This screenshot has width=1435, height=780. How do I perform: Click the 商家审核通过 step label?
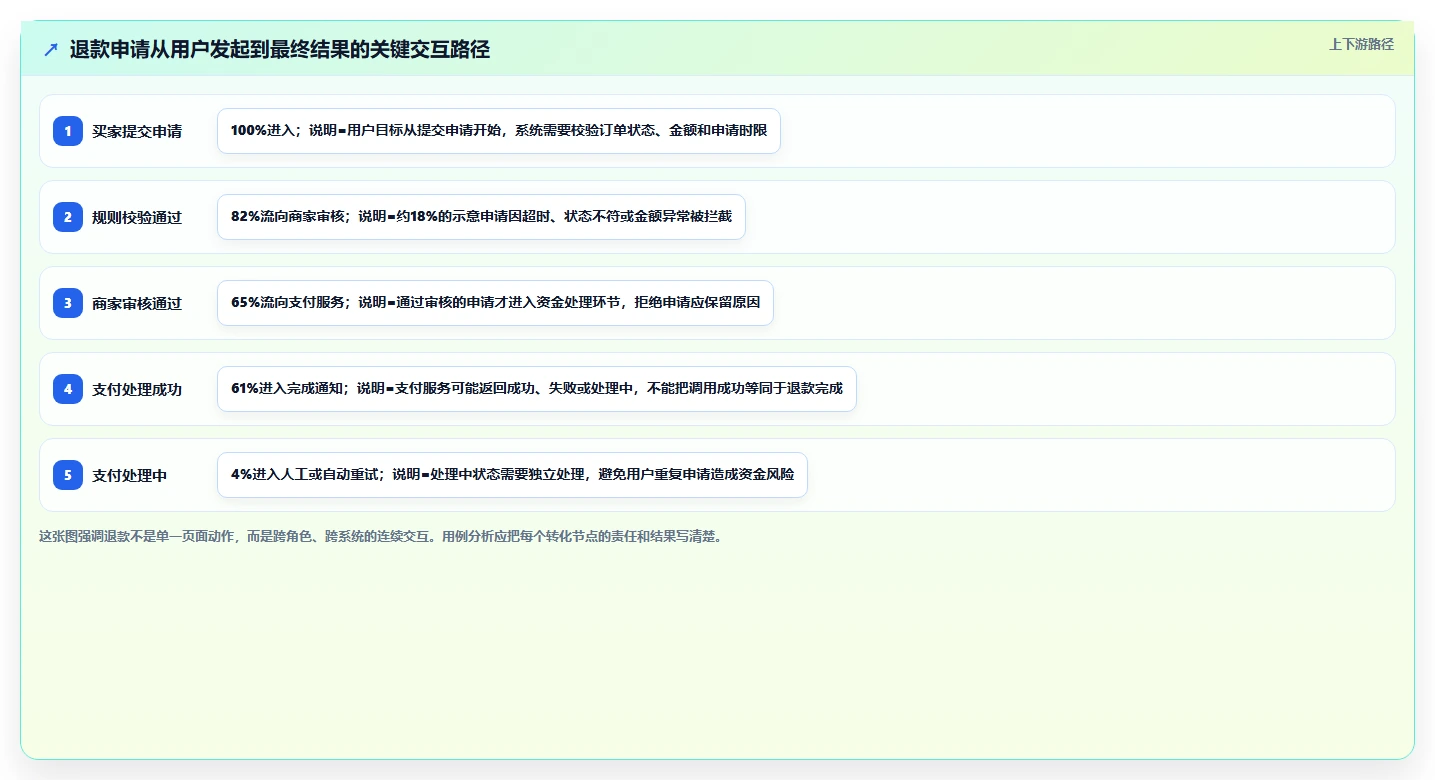tap(137, 303)
